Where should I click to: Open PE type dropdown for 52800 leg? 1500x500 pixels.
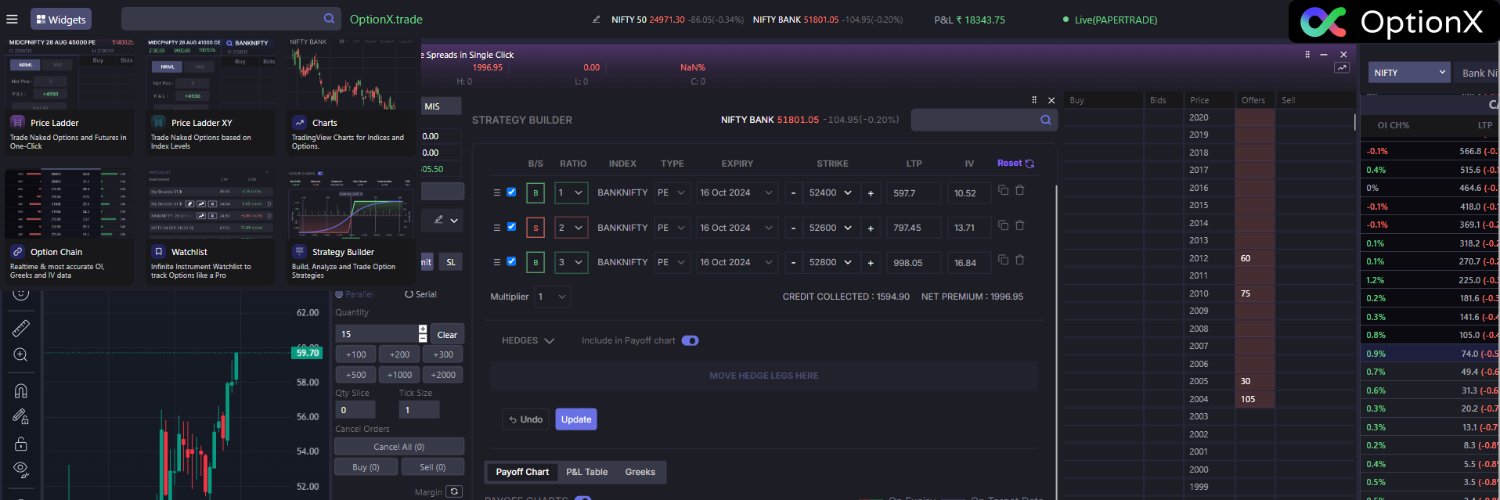pos(671,263)
